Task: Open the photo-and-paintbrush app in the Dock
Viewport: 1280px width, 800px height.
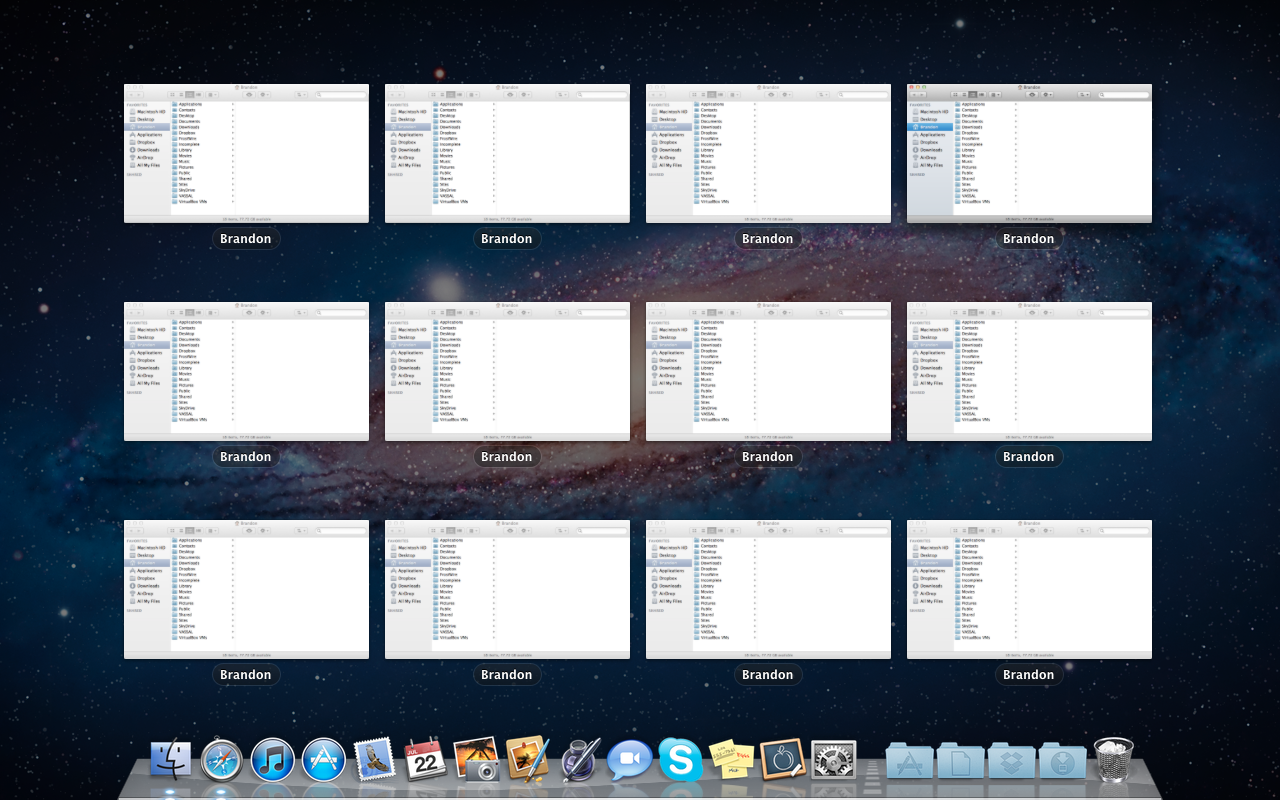Action: (527, 761)
